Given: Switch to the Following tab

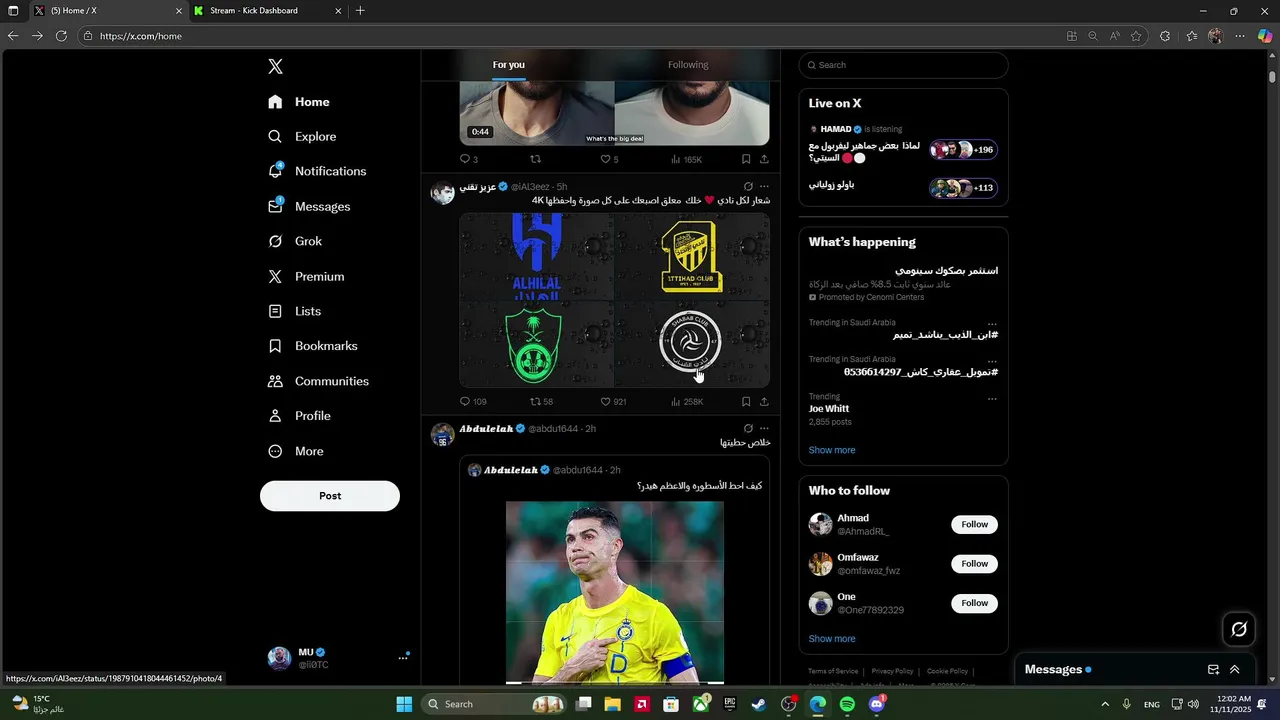Looking at the screenshot, I should [x=688, y=65].
